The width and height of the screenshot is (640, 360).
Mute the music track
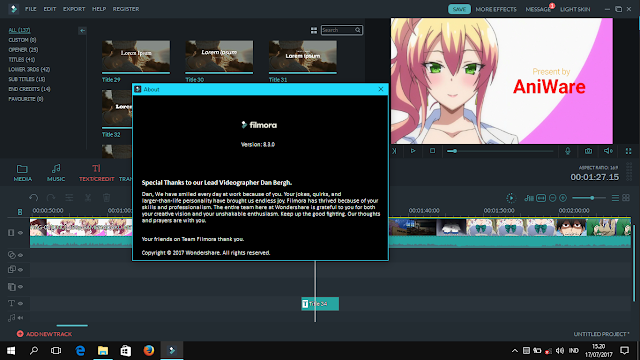(20, 318)
